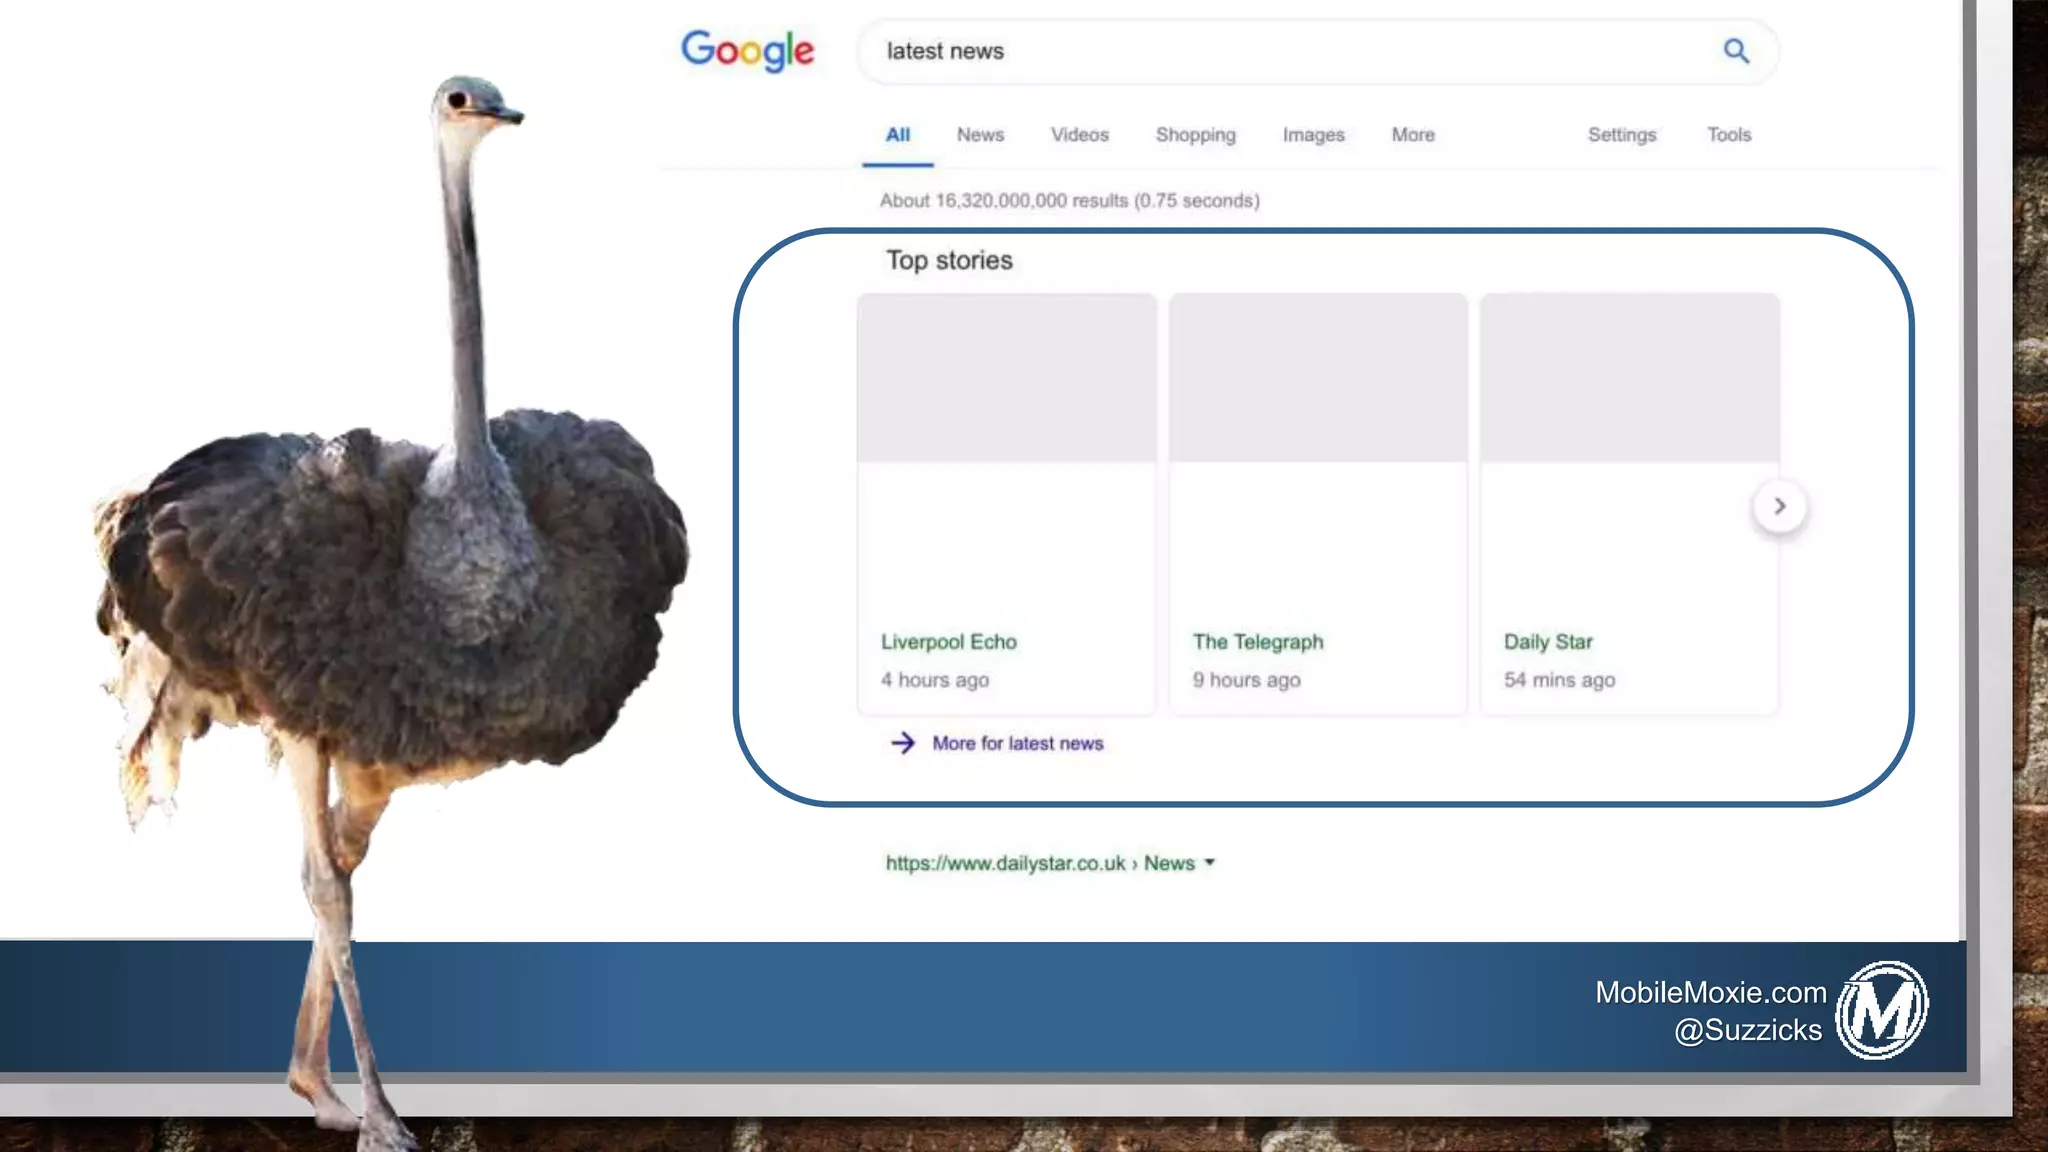The image size is (2048, 1152).
Task: Open the More search filter menu
Action: 1412,135
